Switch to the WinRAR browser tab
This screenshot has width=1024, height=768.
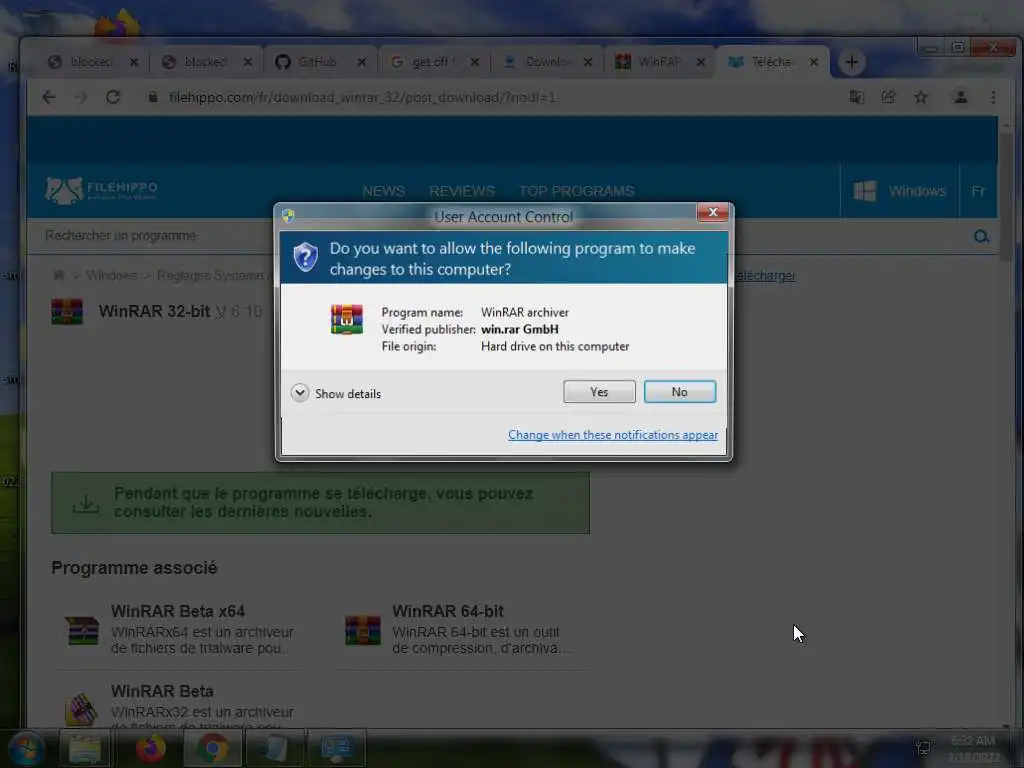(x=660, y=62)
